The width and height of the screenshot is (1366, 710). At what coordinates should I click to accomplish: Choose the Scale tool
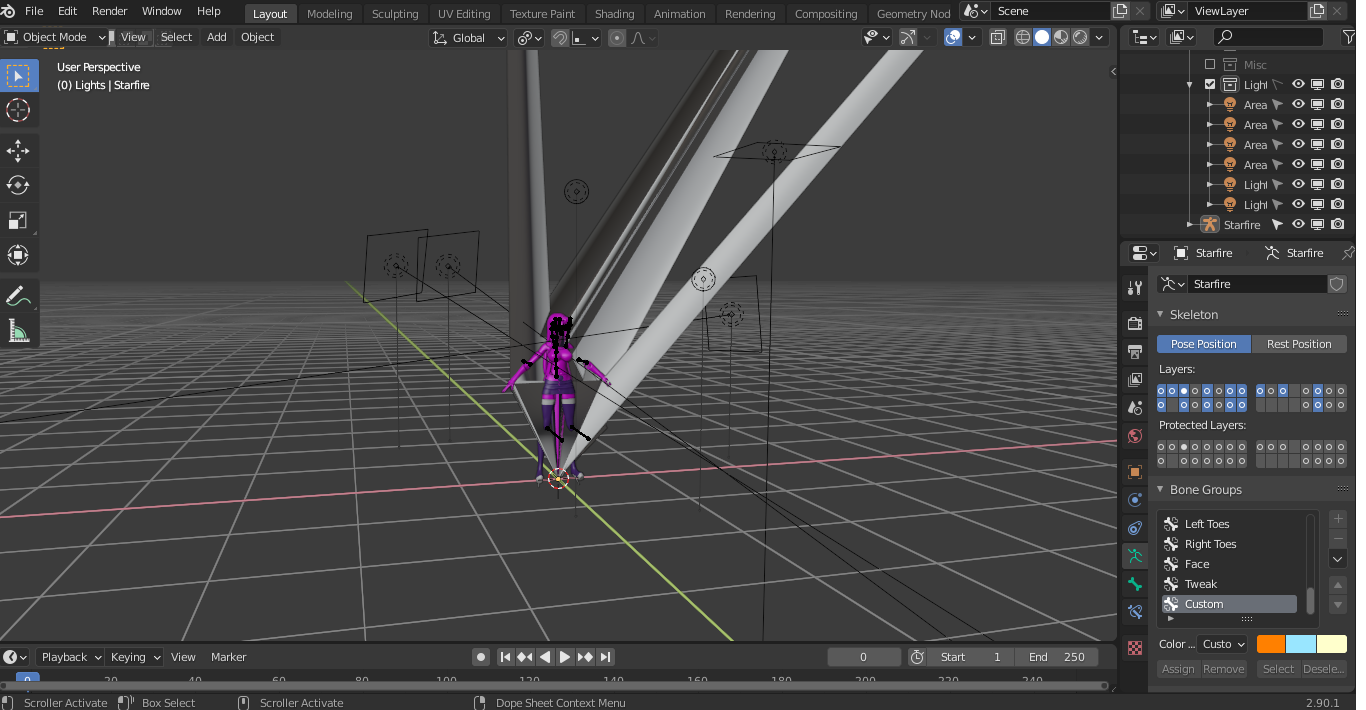[x=18, y=220]
